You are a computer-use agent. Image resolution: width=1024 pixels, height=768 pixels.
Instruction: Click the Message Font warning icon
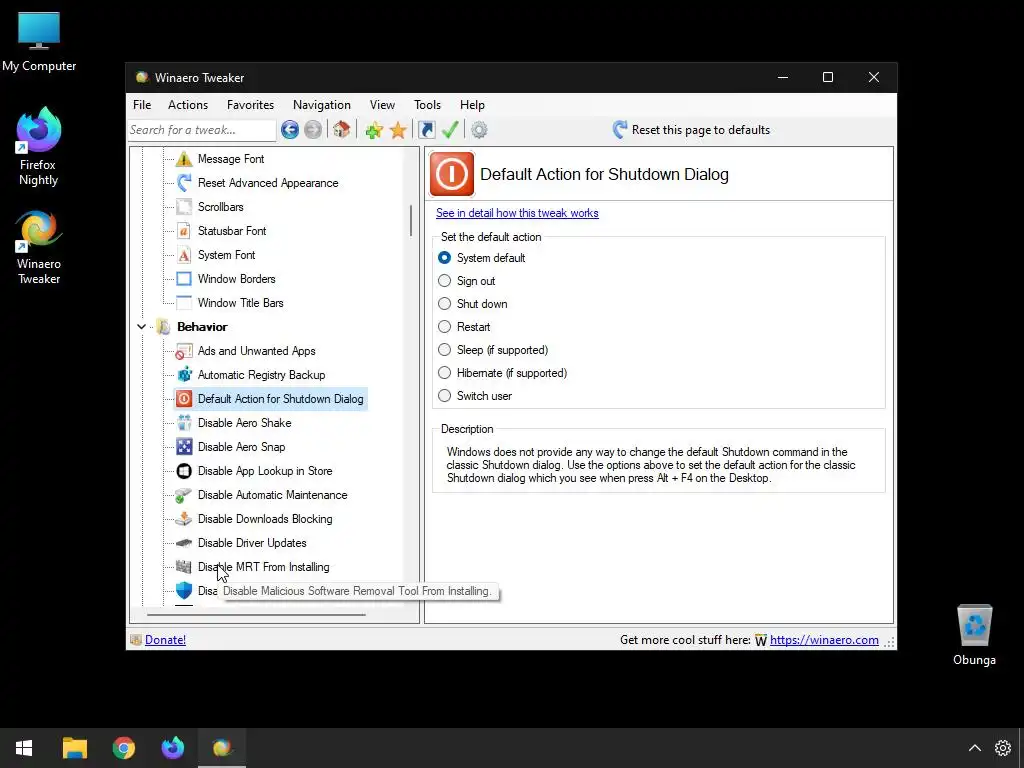[184, 159]
